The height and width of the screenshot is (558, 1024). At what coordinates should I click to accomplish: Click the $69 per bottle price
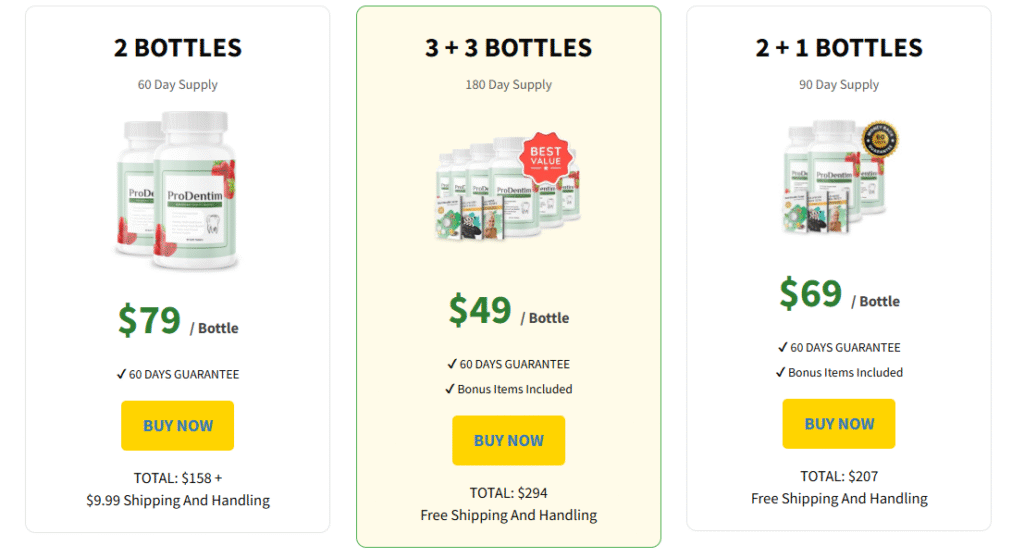(811, 293)
